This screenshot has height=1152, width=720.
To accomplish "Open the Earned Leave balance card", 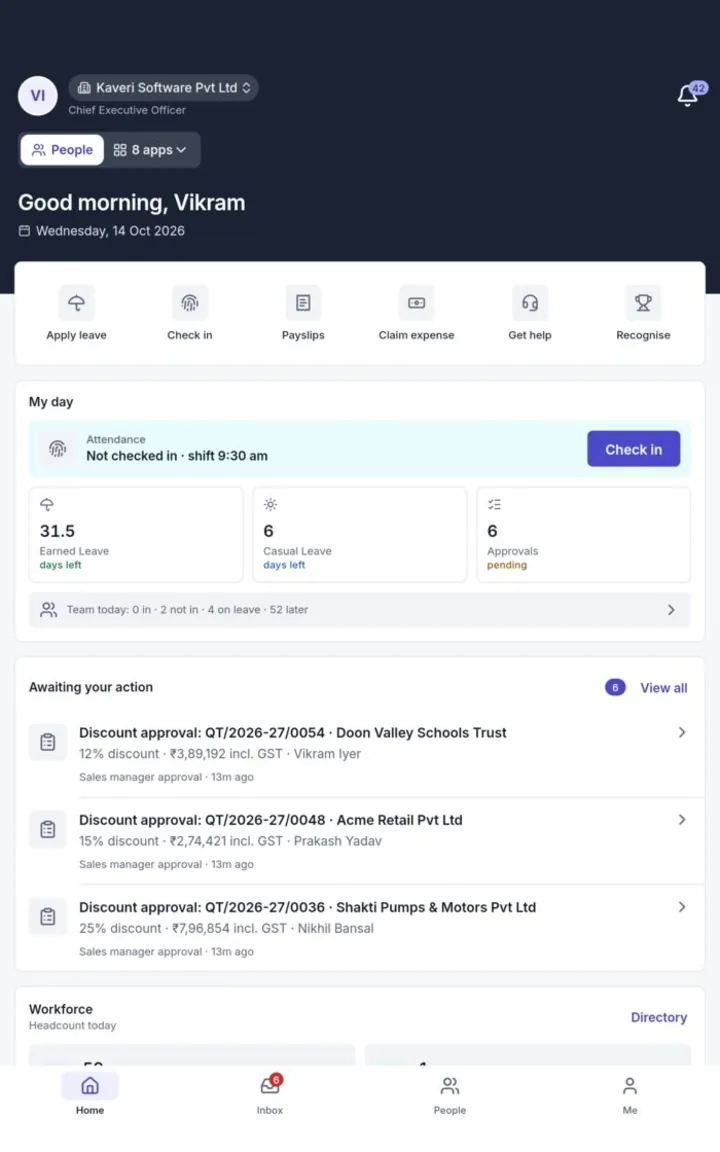I will pos(136,534).
